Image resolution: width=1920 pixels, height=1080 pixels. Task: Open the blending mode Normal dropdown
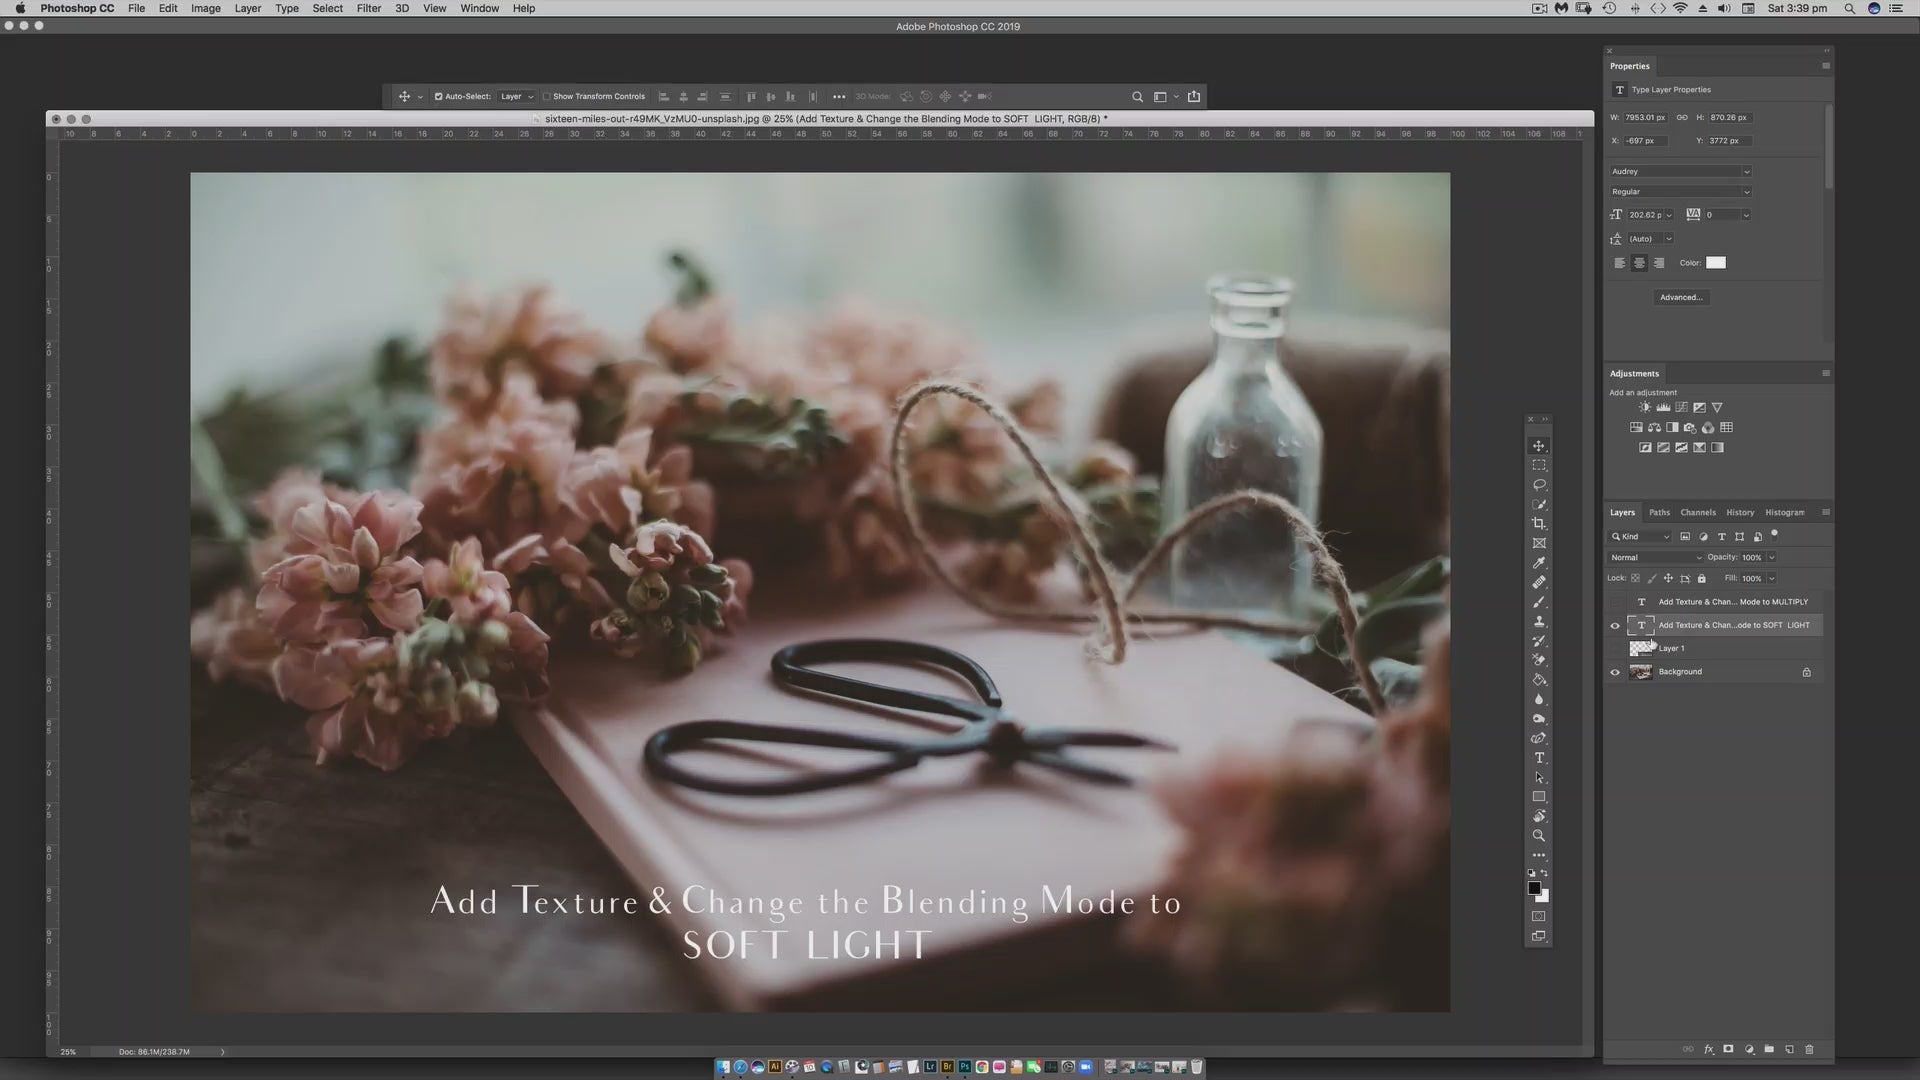pyautogui.click(x=1655, y=558)
